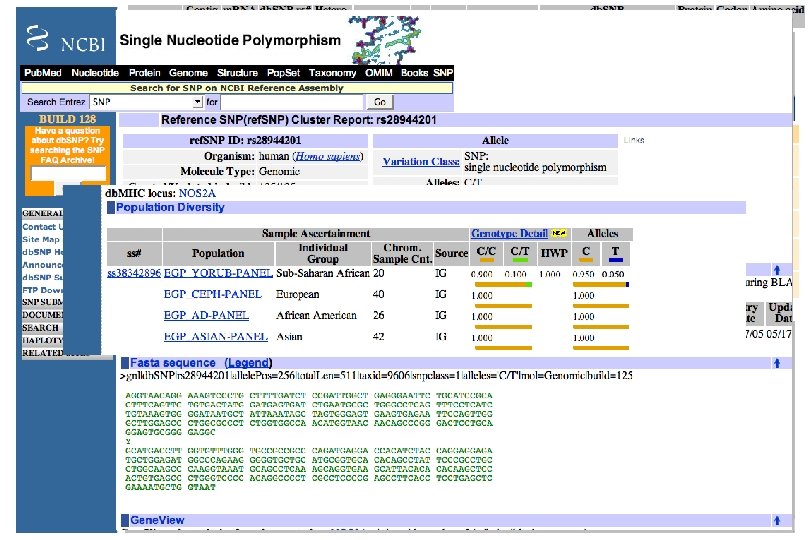Open the FTP Download sidebar link
810x540 pixels.
(42, 290)
